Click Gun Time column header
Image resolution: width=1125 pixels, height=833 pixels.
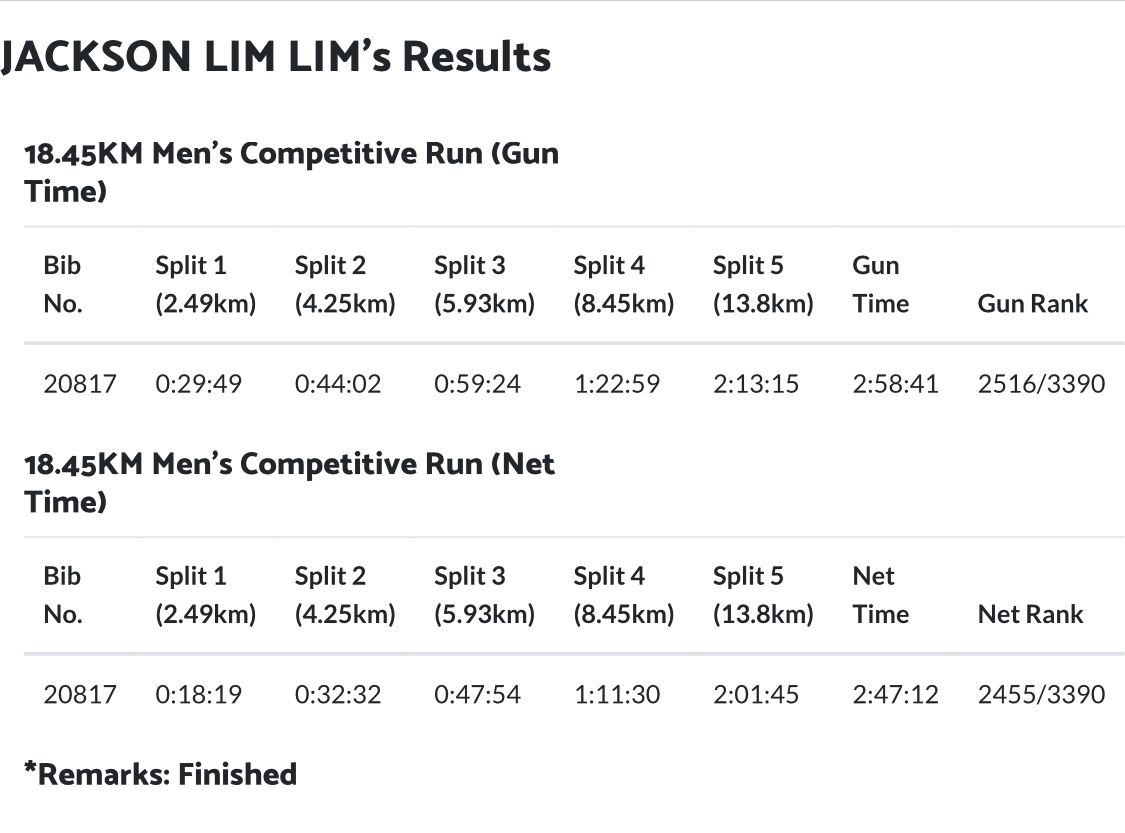coord(880,284)
